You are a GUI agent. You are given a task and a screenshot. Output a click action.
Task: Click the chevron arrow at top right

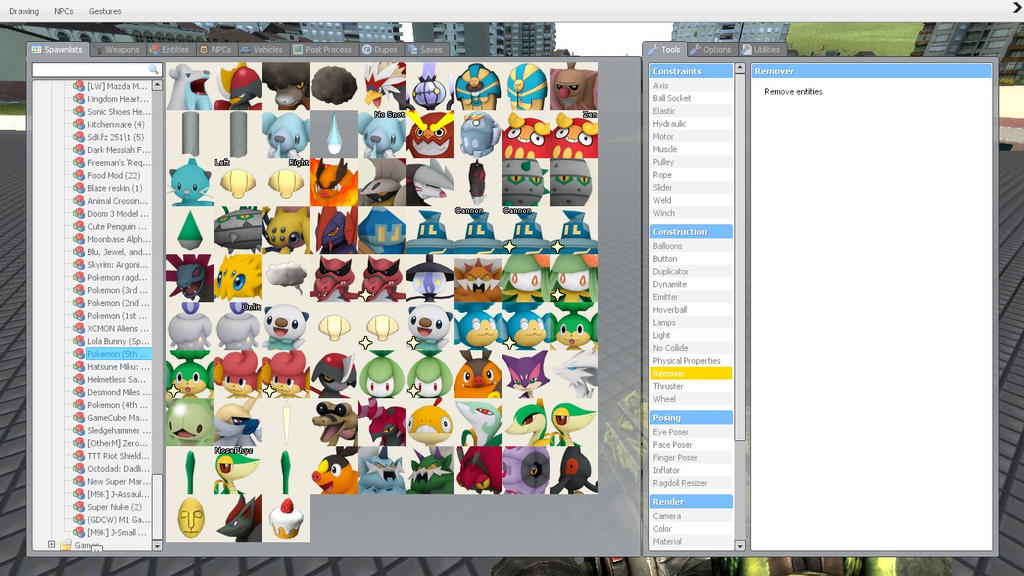point(1016,9)
